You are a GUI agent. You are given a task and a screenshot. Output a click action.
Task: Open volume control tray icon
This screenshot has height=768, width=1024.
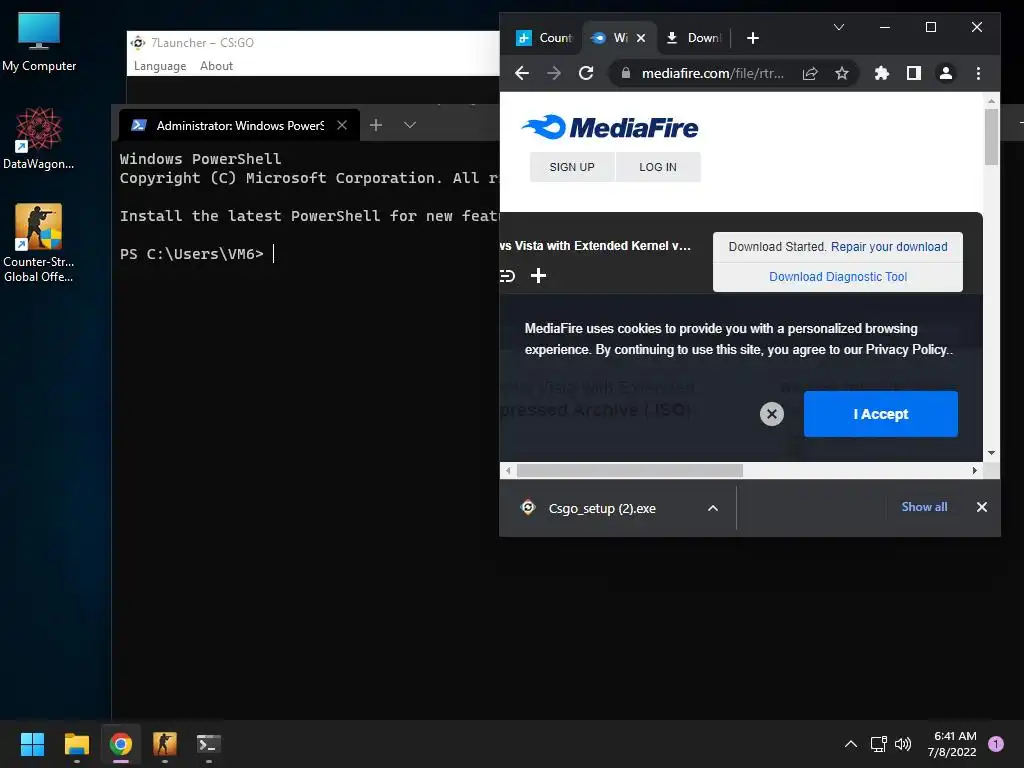pyautogui.click(x=903, y=744)
